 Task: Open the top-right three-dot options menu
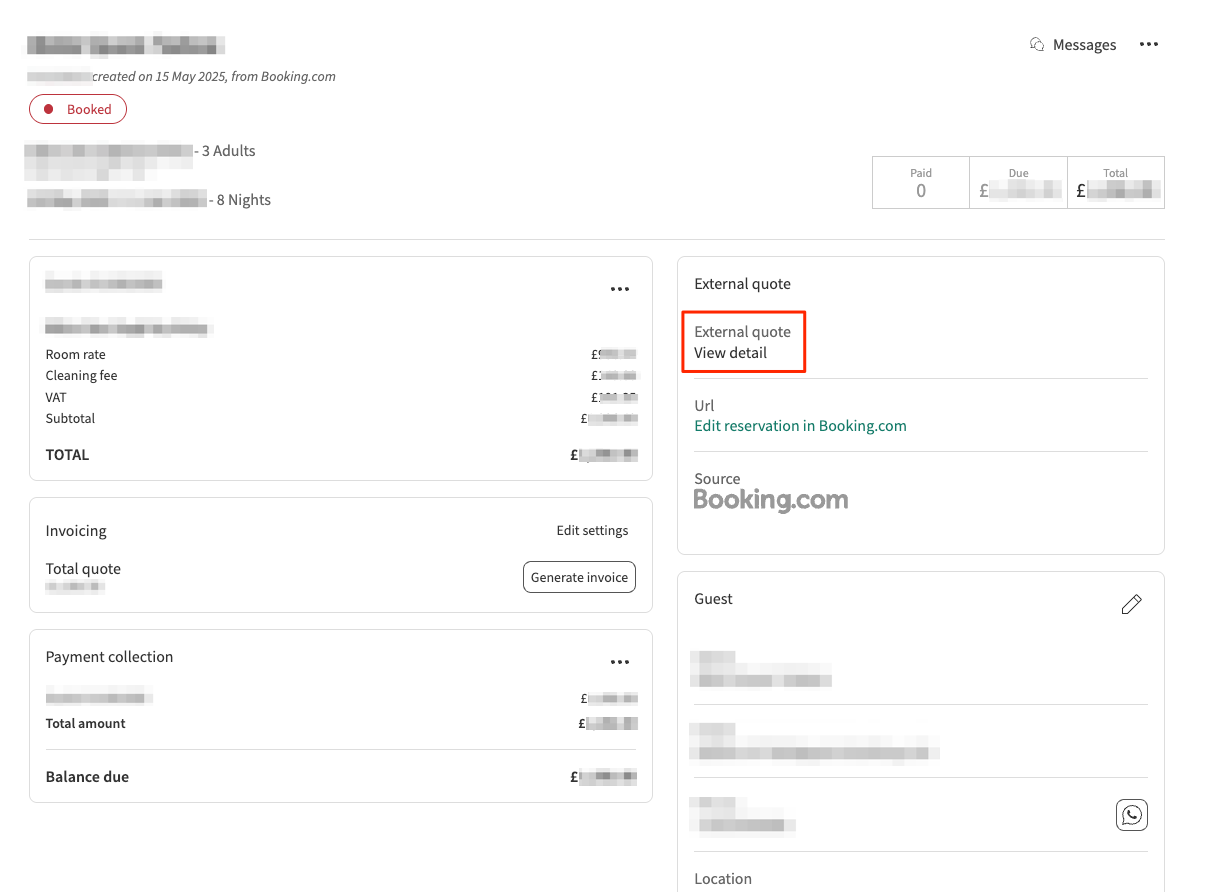coord(1149,45)
